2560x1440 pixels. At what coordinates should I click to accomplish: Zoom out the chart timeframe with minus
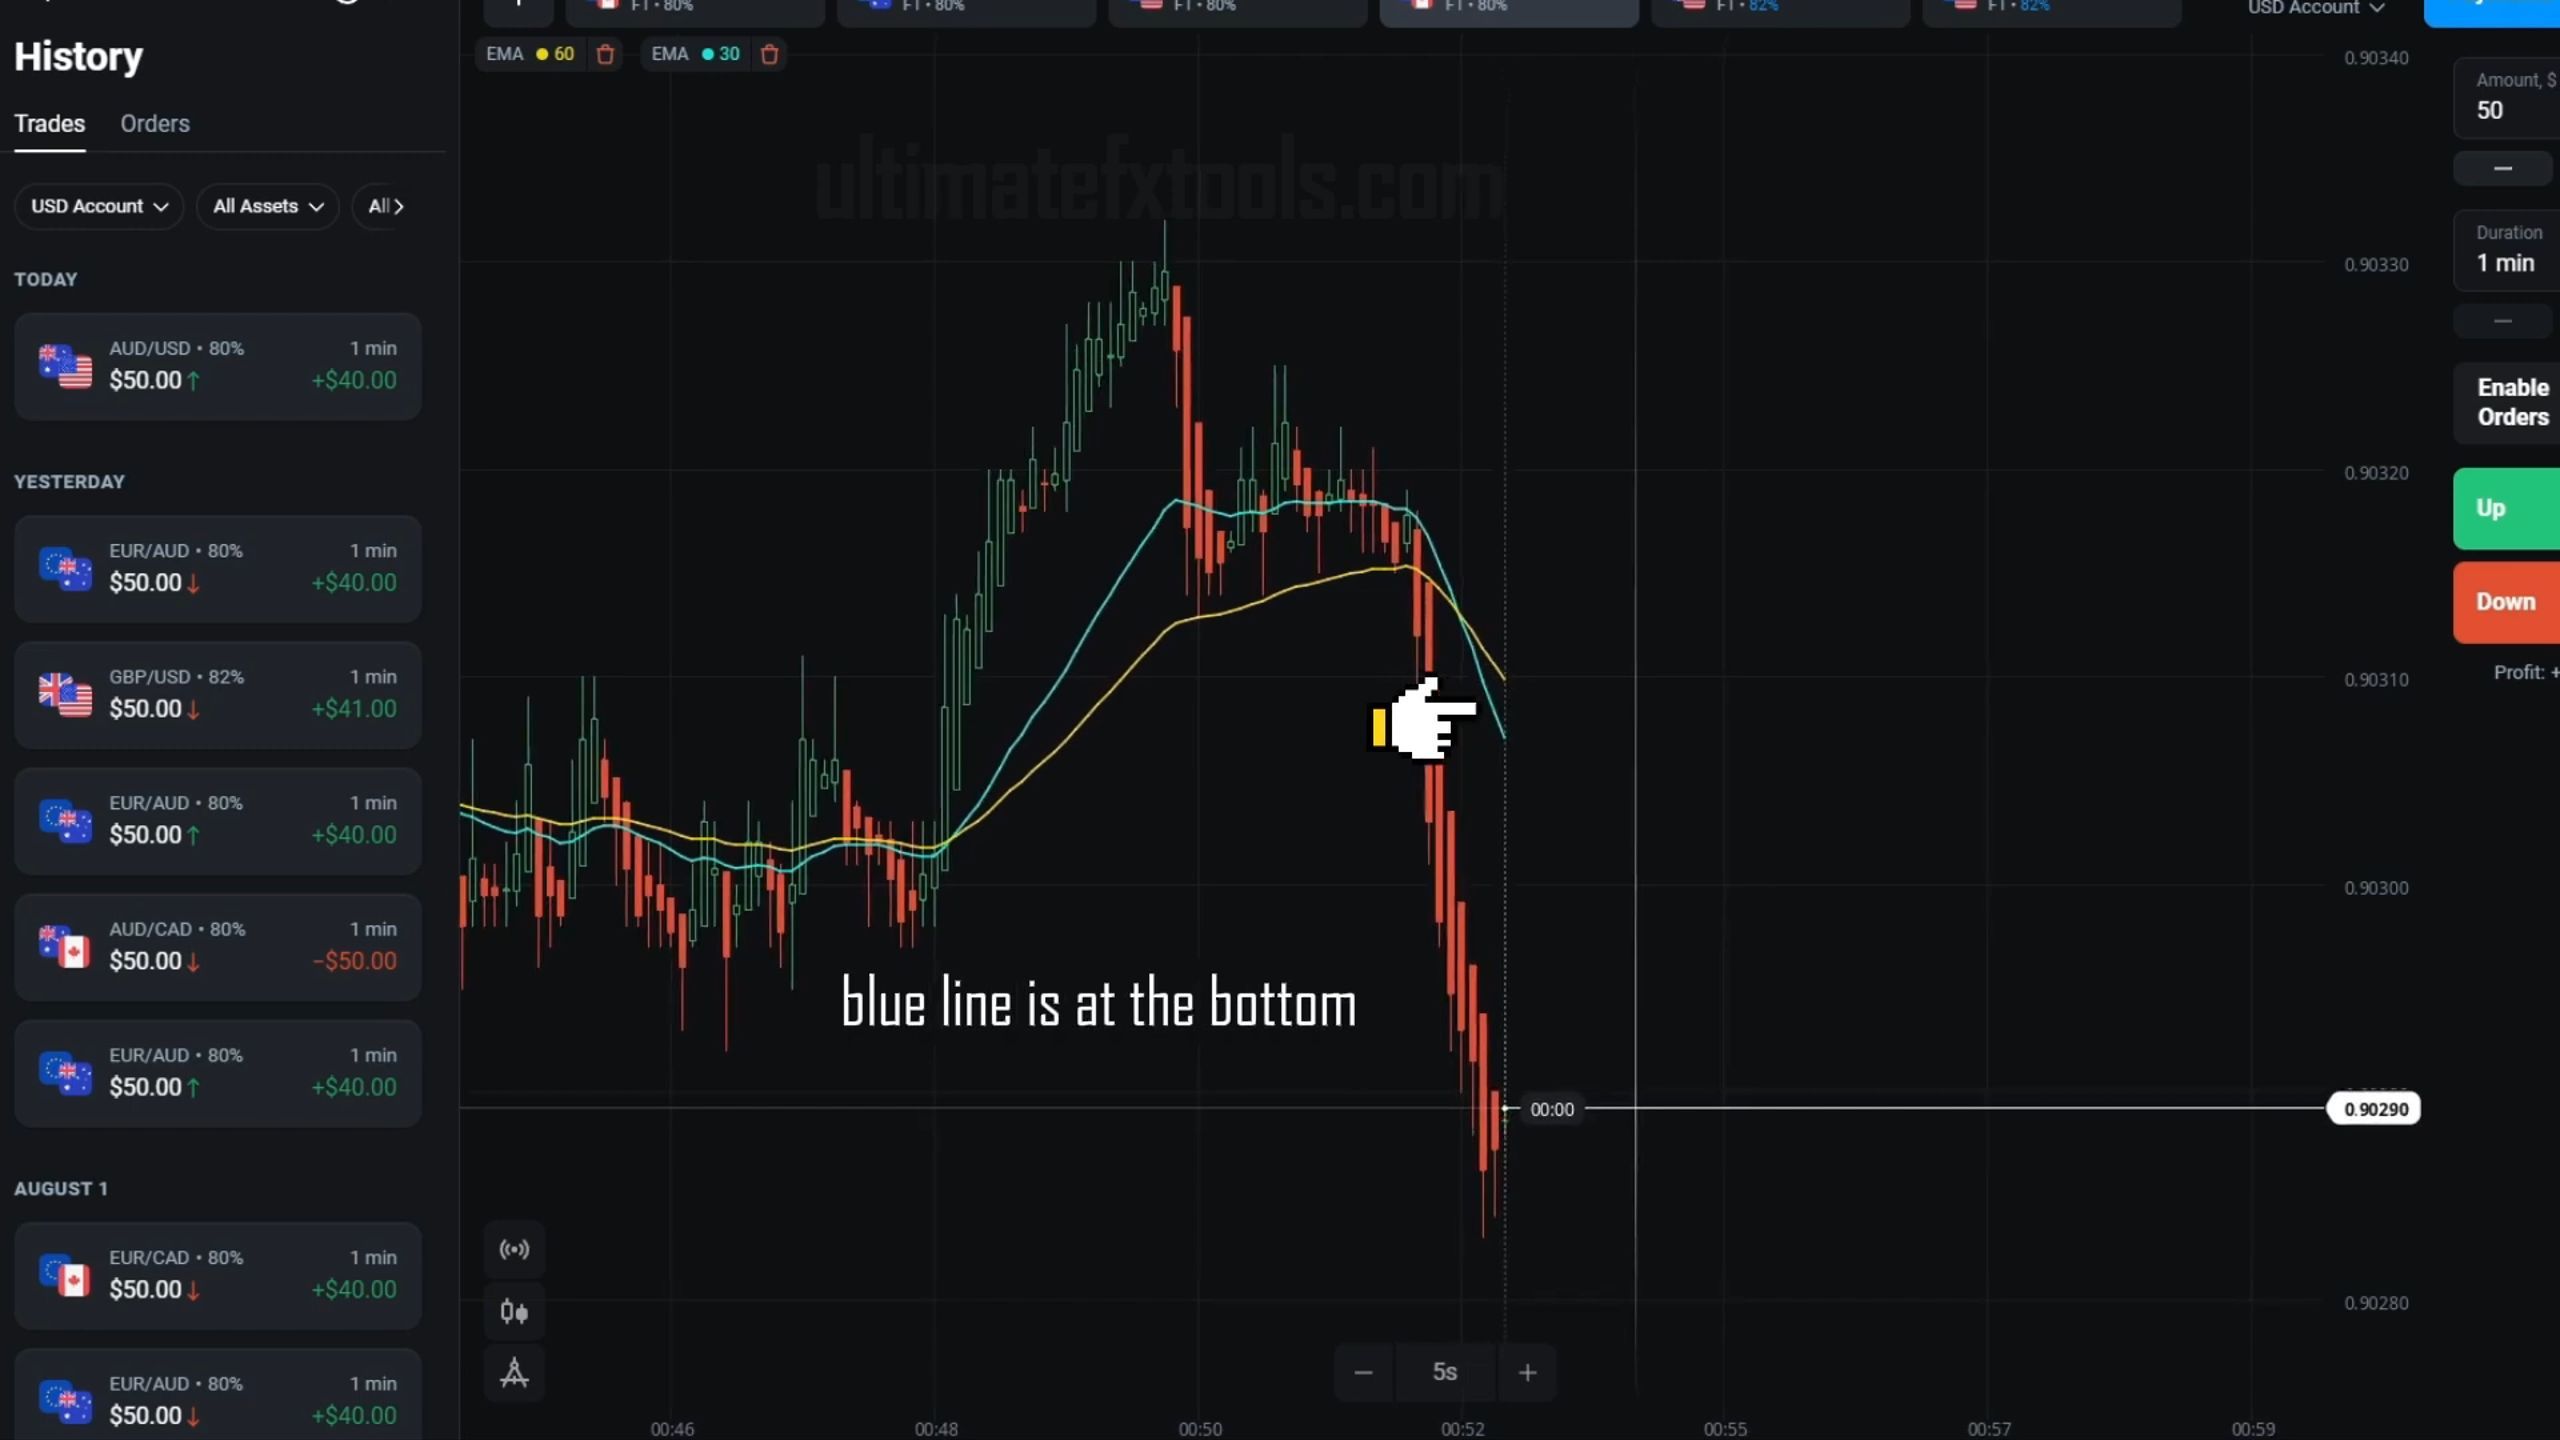tap(1363, 1373)
